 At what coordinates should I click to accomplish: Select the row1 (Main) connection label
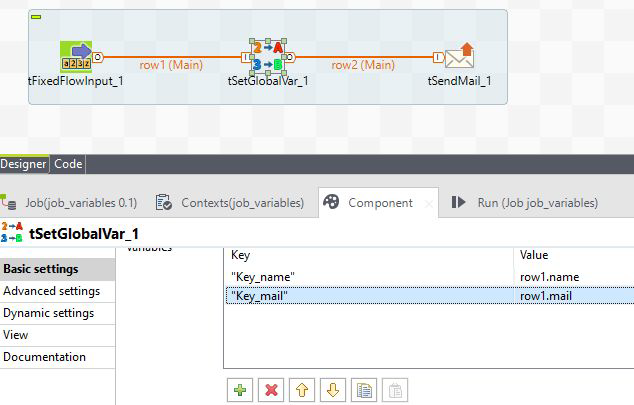pos(171,65)
